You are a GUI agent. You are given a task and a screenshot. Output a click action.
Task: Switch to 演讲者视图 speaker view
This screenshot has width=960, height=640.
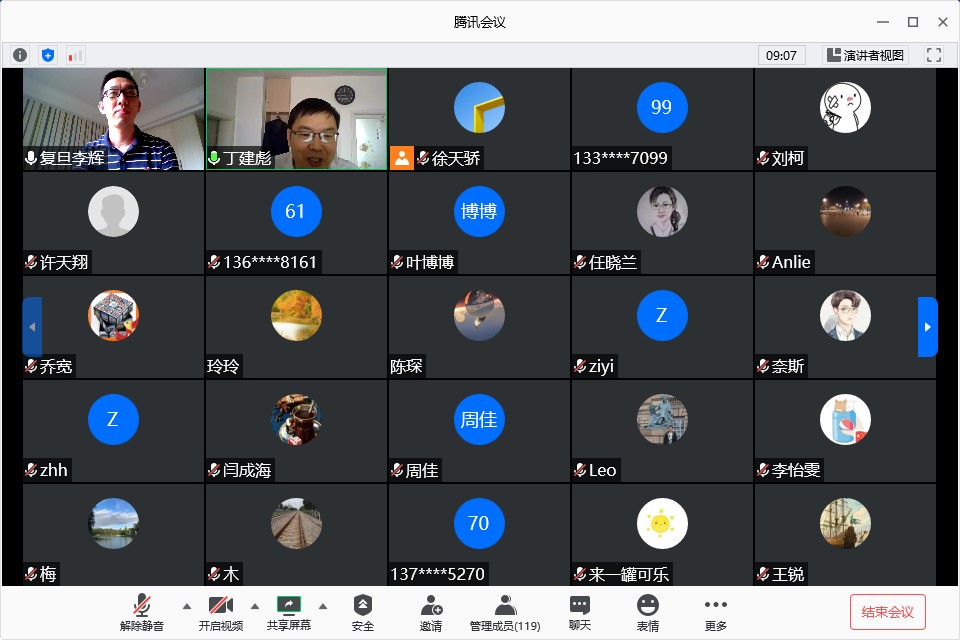point(864,55)
